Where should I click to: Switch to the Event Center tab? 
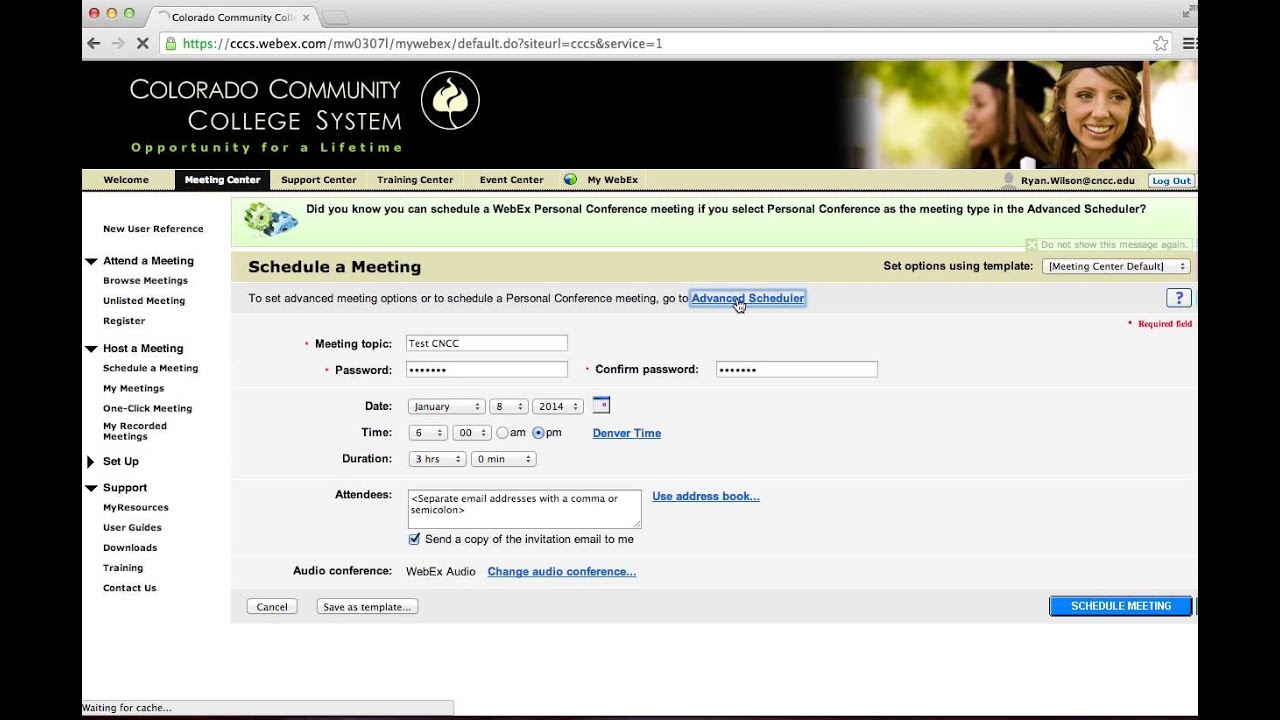pos(511,180)
